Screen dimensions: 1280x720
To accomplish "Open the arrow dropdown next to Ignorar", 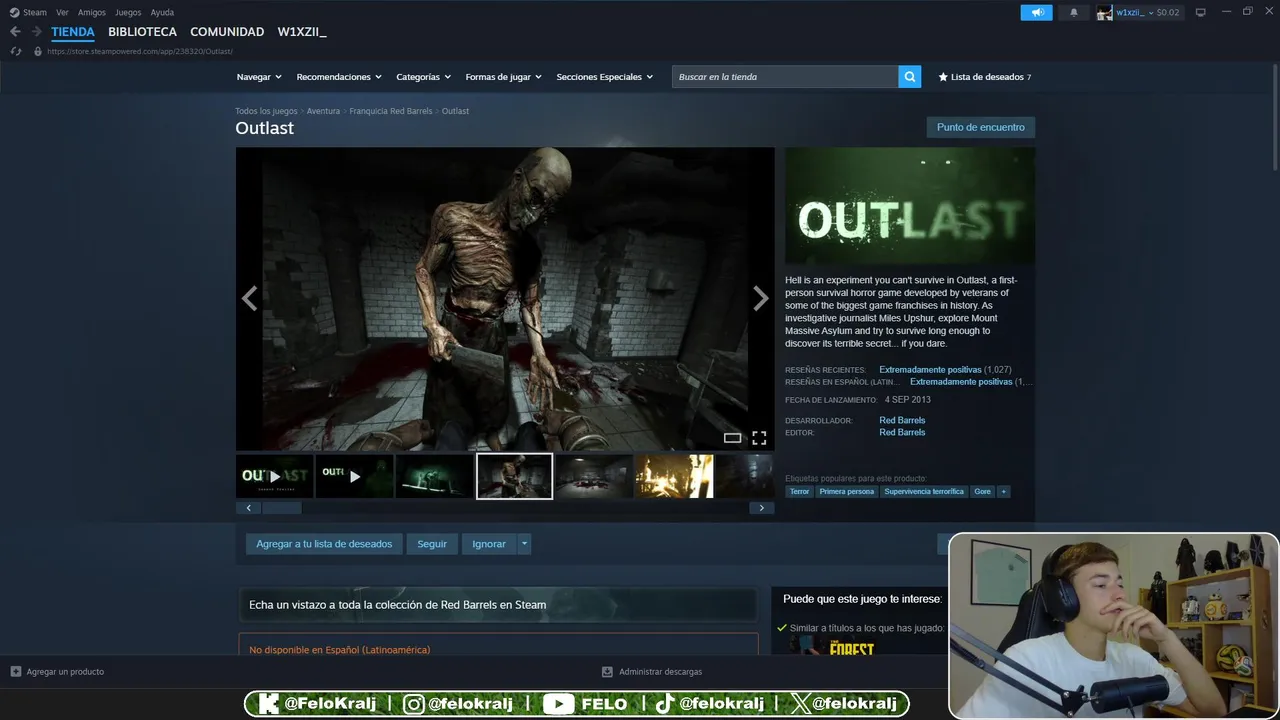I will point(524,544).
